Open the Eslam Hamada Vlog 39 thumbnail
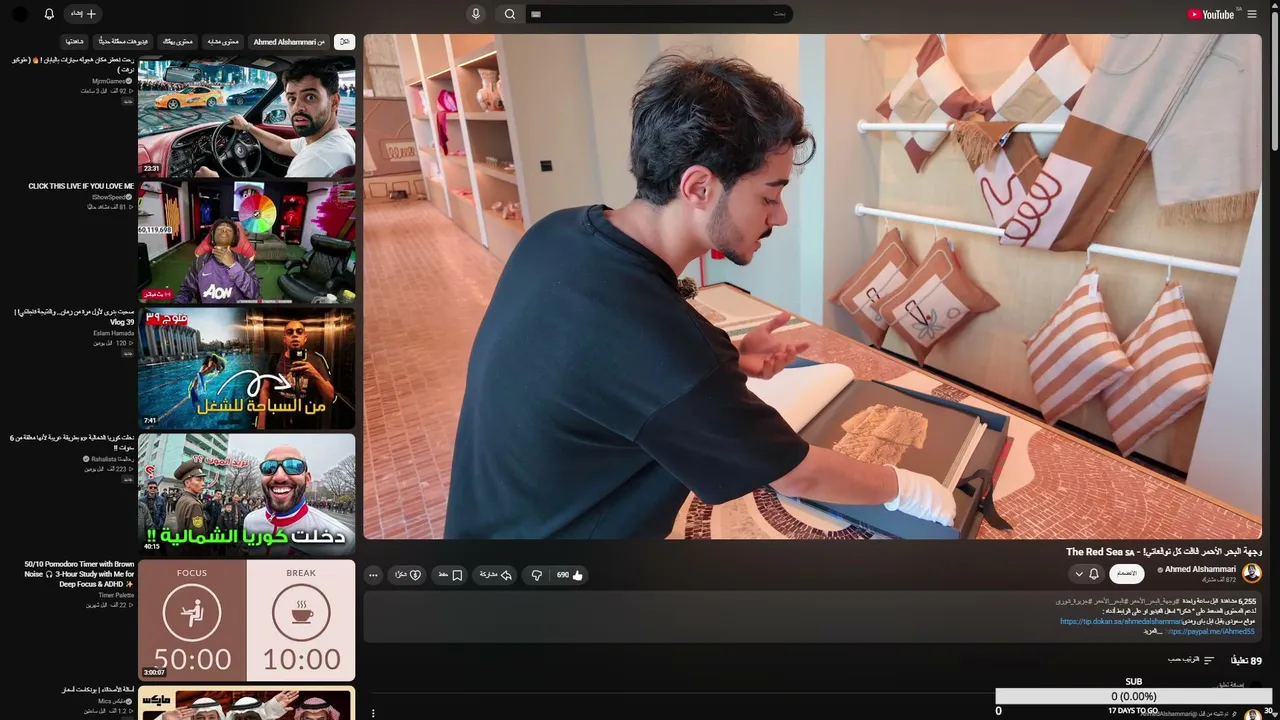1280x720 pixels. coord(246,368)
